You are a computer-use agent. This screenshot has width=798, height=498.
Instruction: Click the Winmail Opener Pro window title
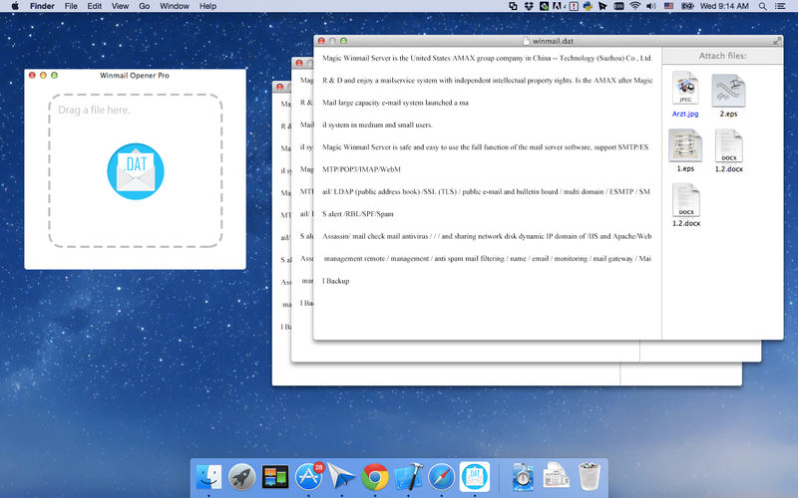pos(134,75)
